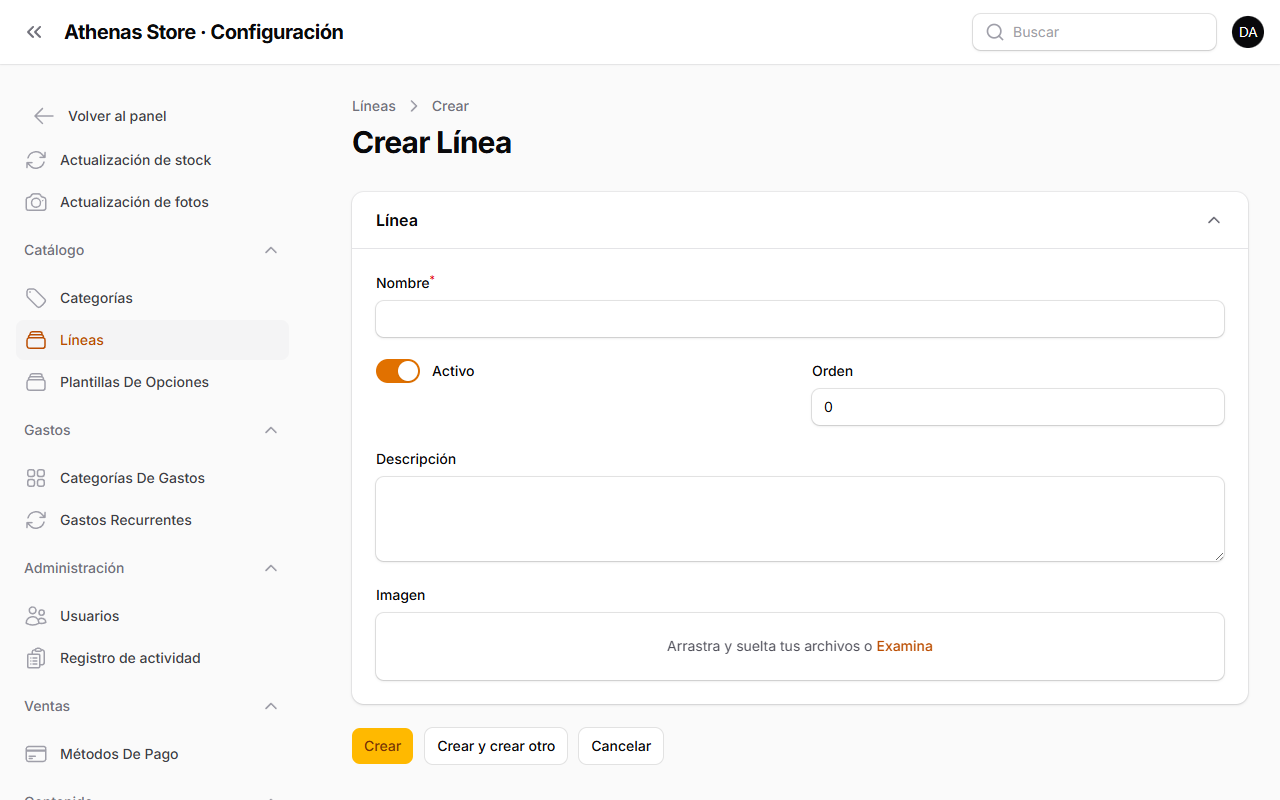Click the Líneas stack icon
1280x800 pixels.
click(x=36, y=340)
